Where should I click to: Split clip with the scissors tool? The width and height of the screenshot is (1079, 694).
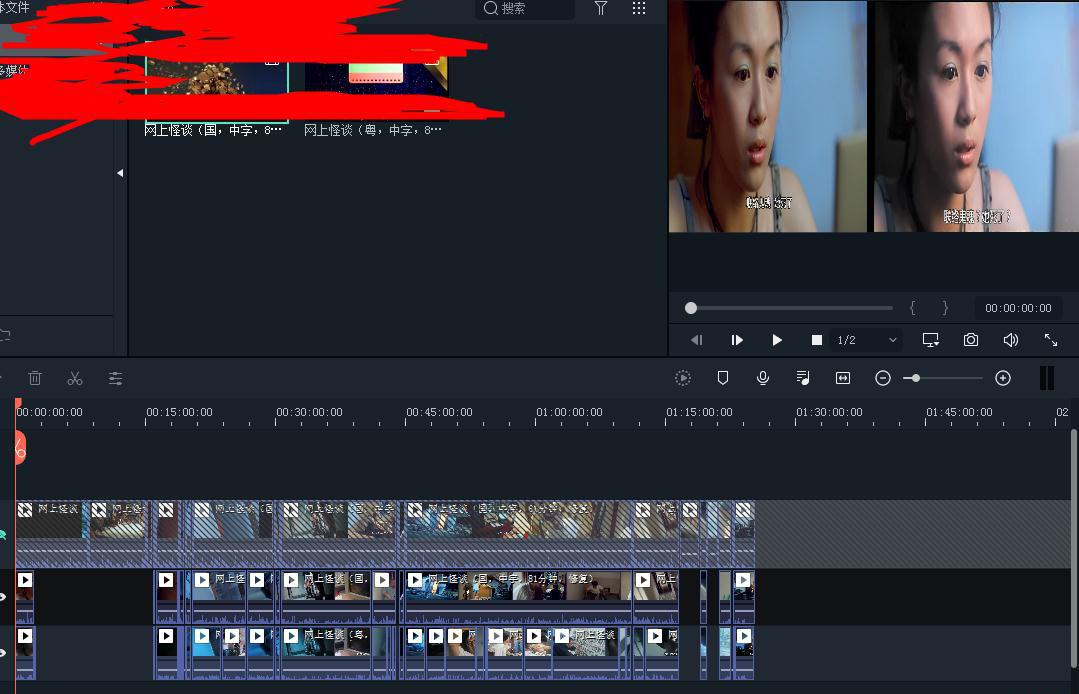(x=75, y=378)
